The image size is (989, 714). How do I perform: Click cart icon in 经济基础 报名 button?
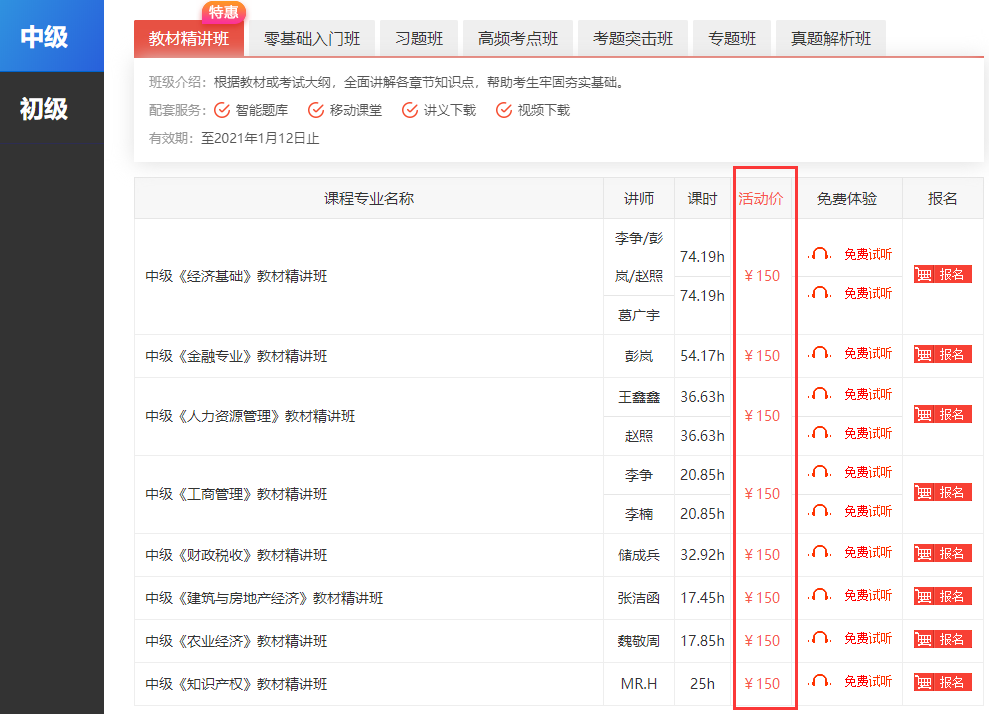pyautogui.click(x=923, y=274)
